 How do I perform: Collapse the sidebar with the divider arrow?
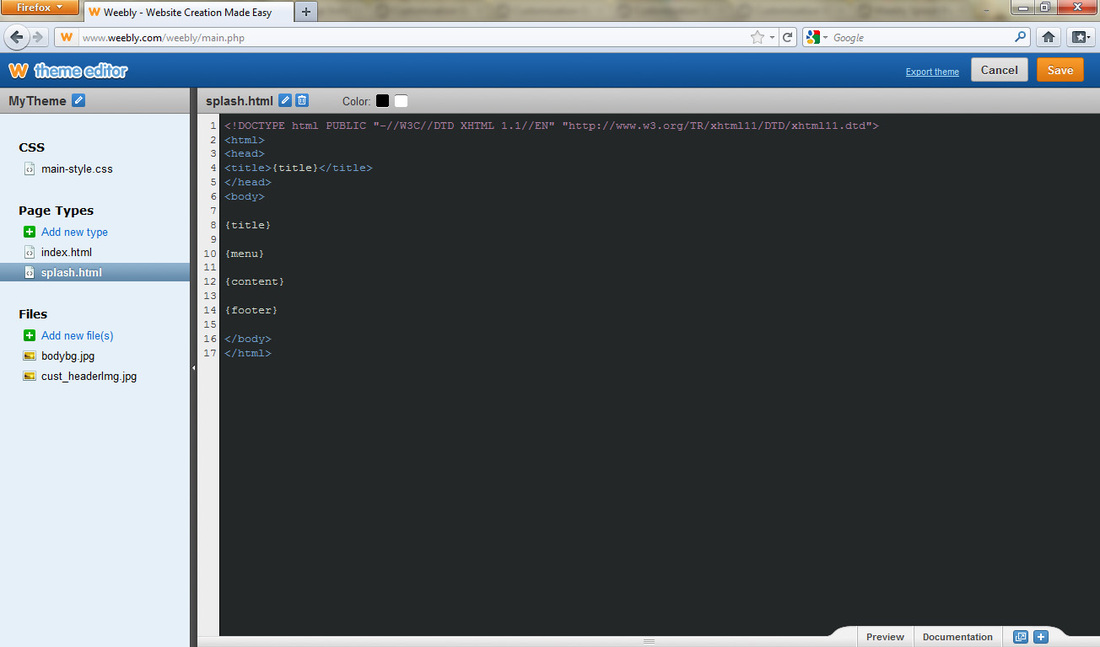[x=194, y=367]
